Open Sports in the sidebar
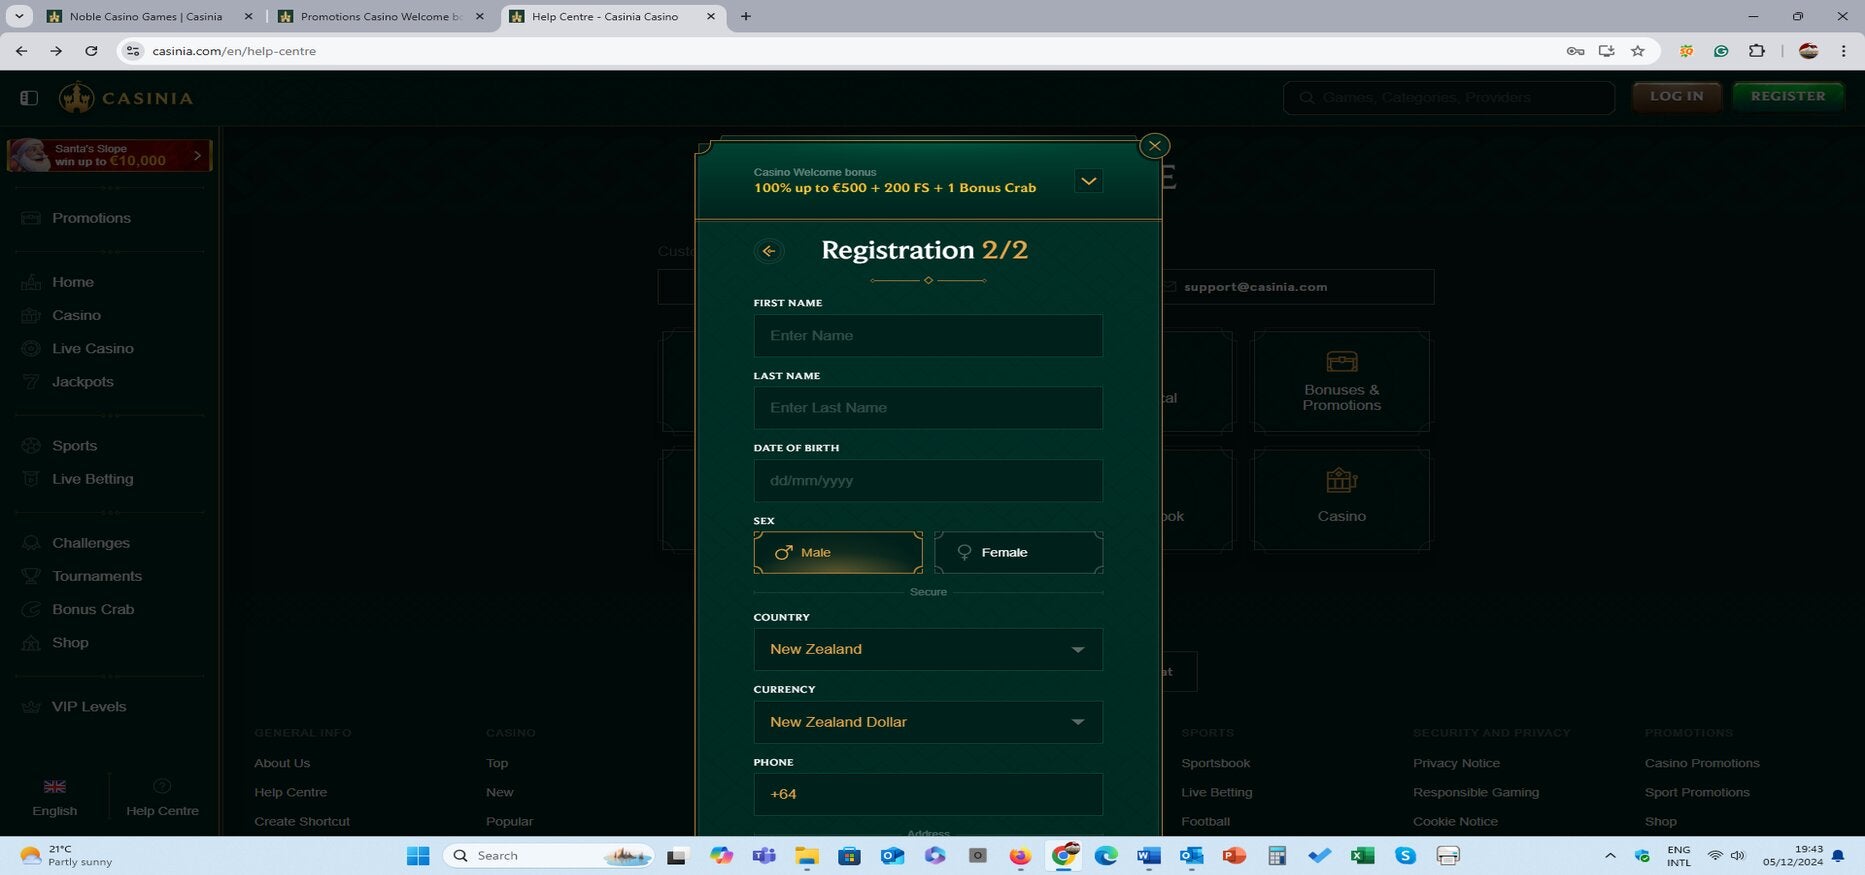The image size is (1865, 875). pos(74,445)
